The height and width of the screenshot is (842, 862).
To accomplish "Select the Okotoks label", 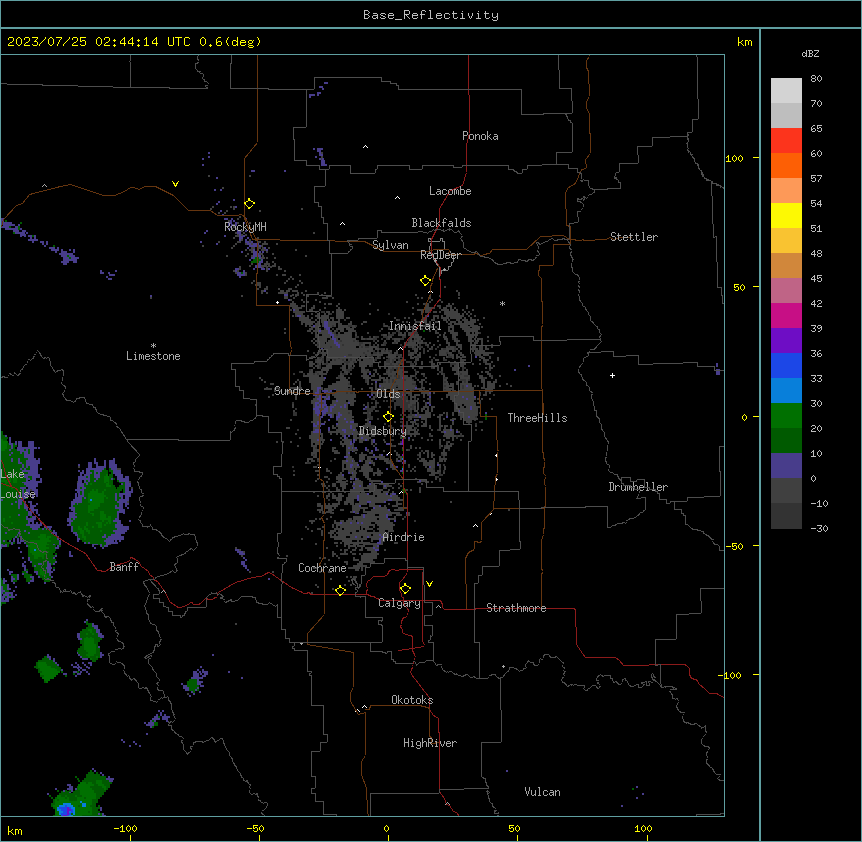I will coord(412,700).
